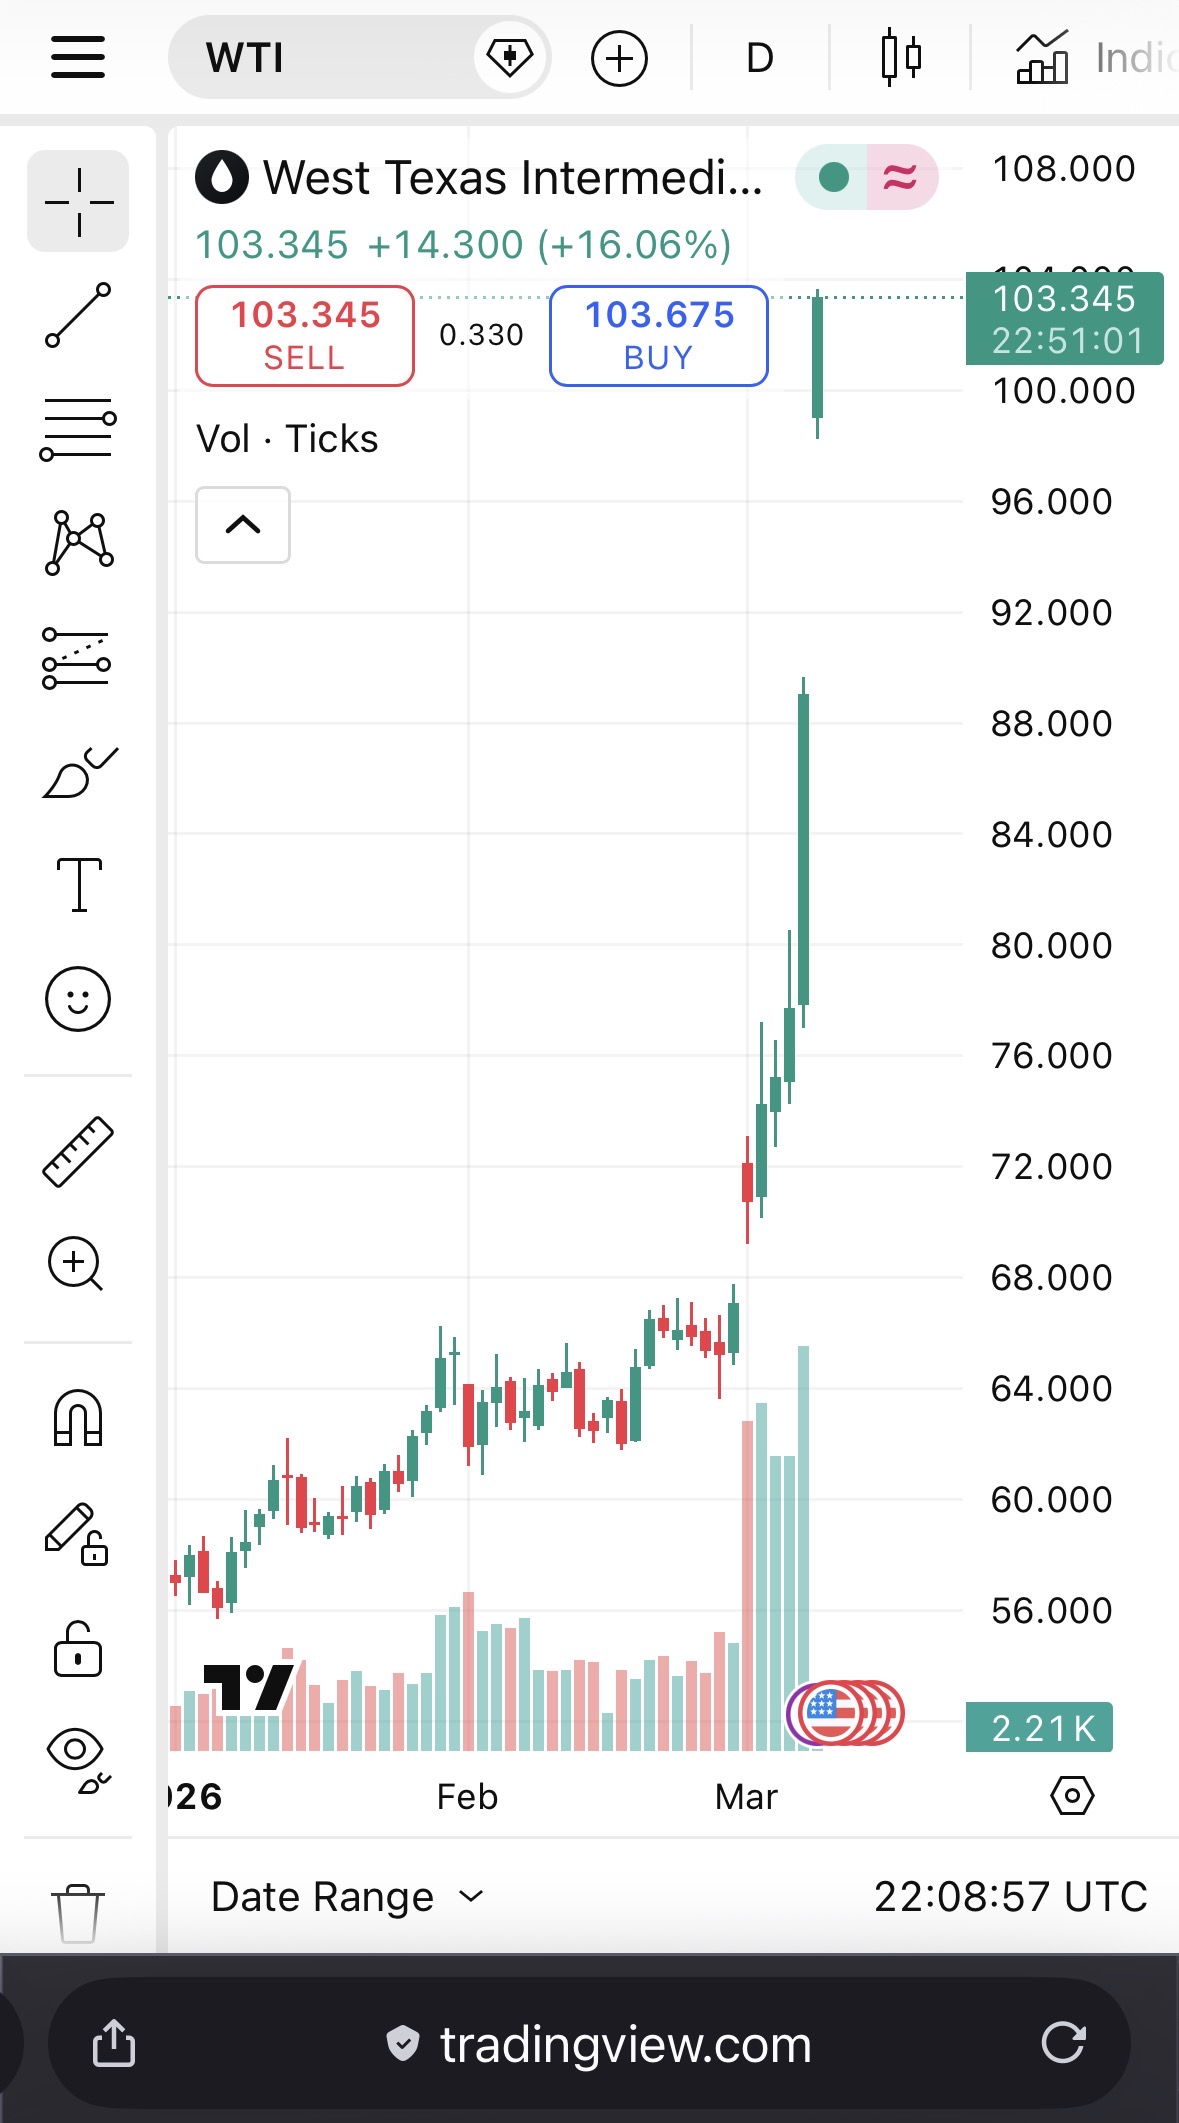Click the 0.330 spread value
Image resolution: width=1179 pixels, height=2123 pixels.
point(482,335)
